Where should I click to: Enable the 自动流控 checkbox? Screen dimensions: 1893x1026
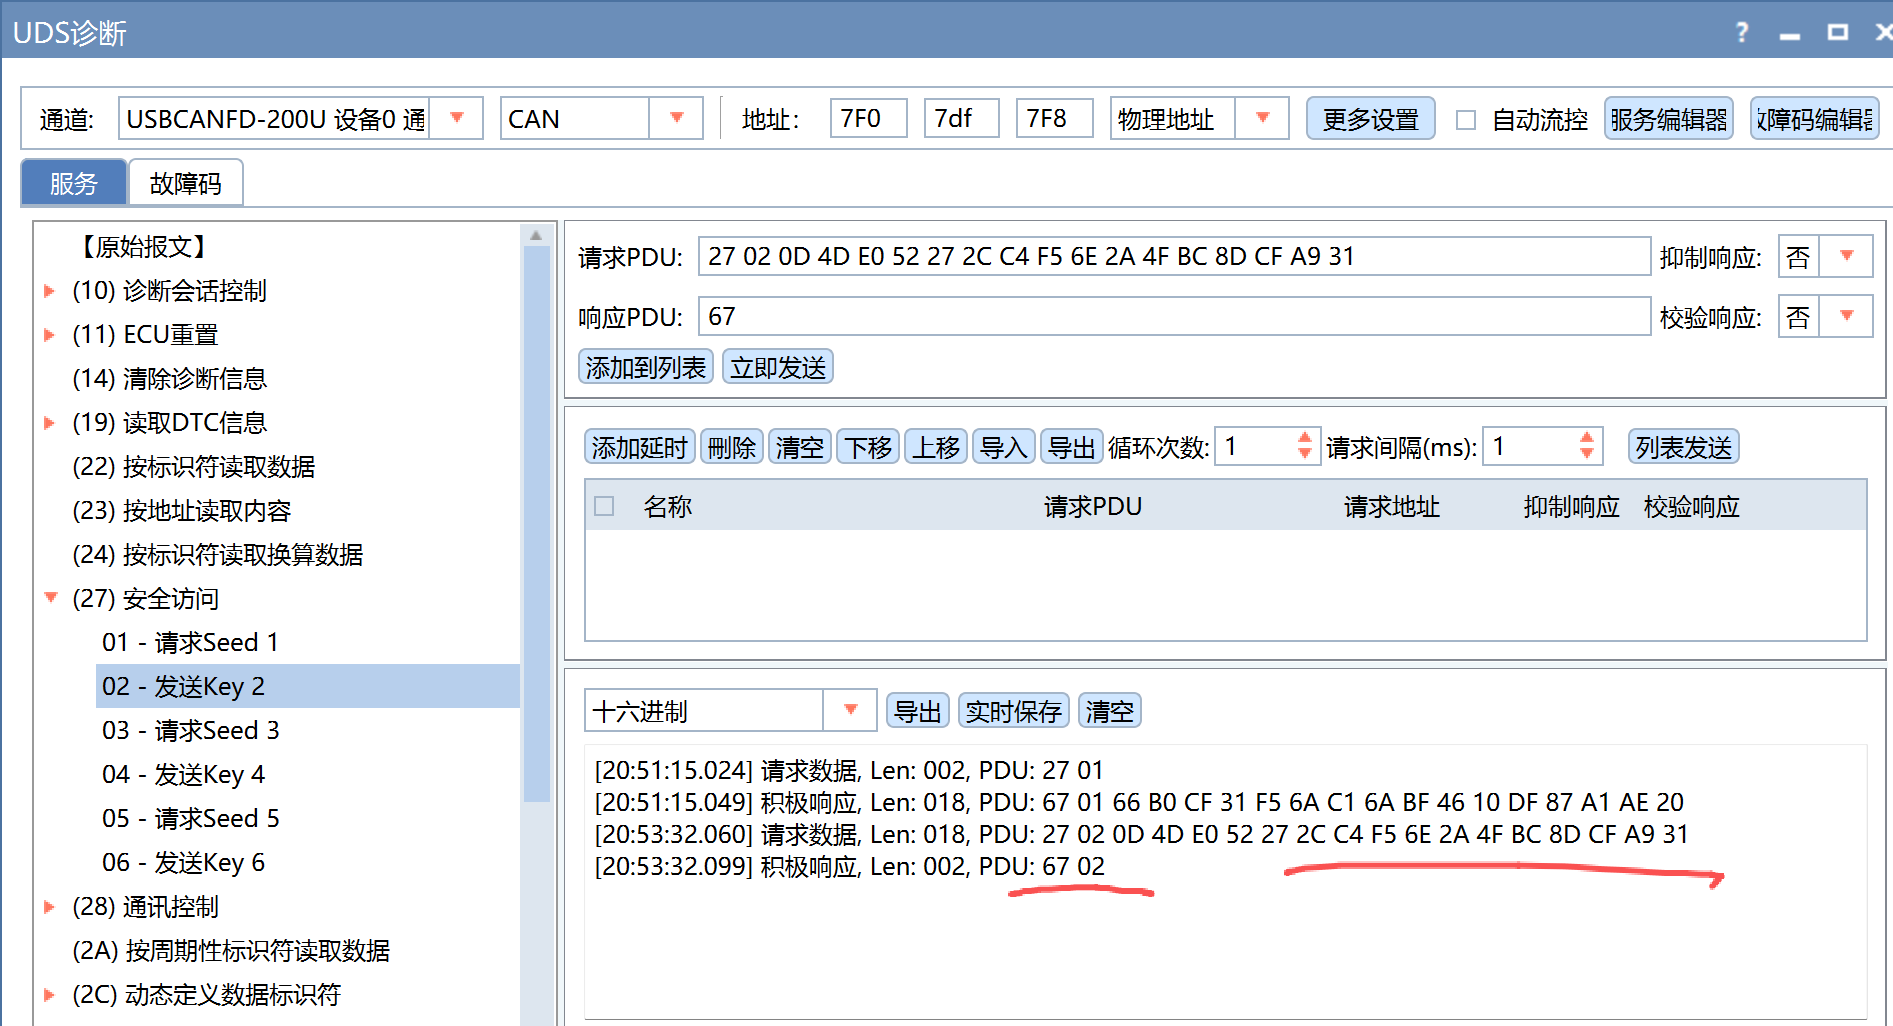(1466, 120)
